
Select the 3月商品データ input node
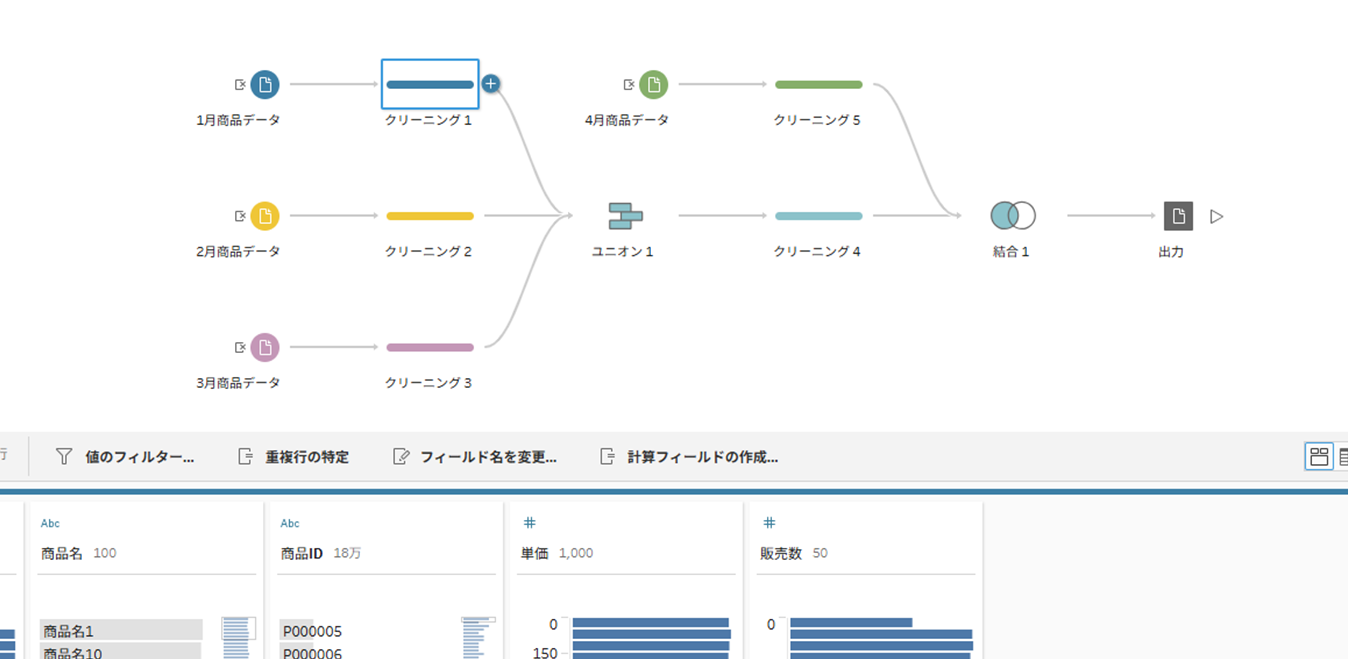click(264, 348)
